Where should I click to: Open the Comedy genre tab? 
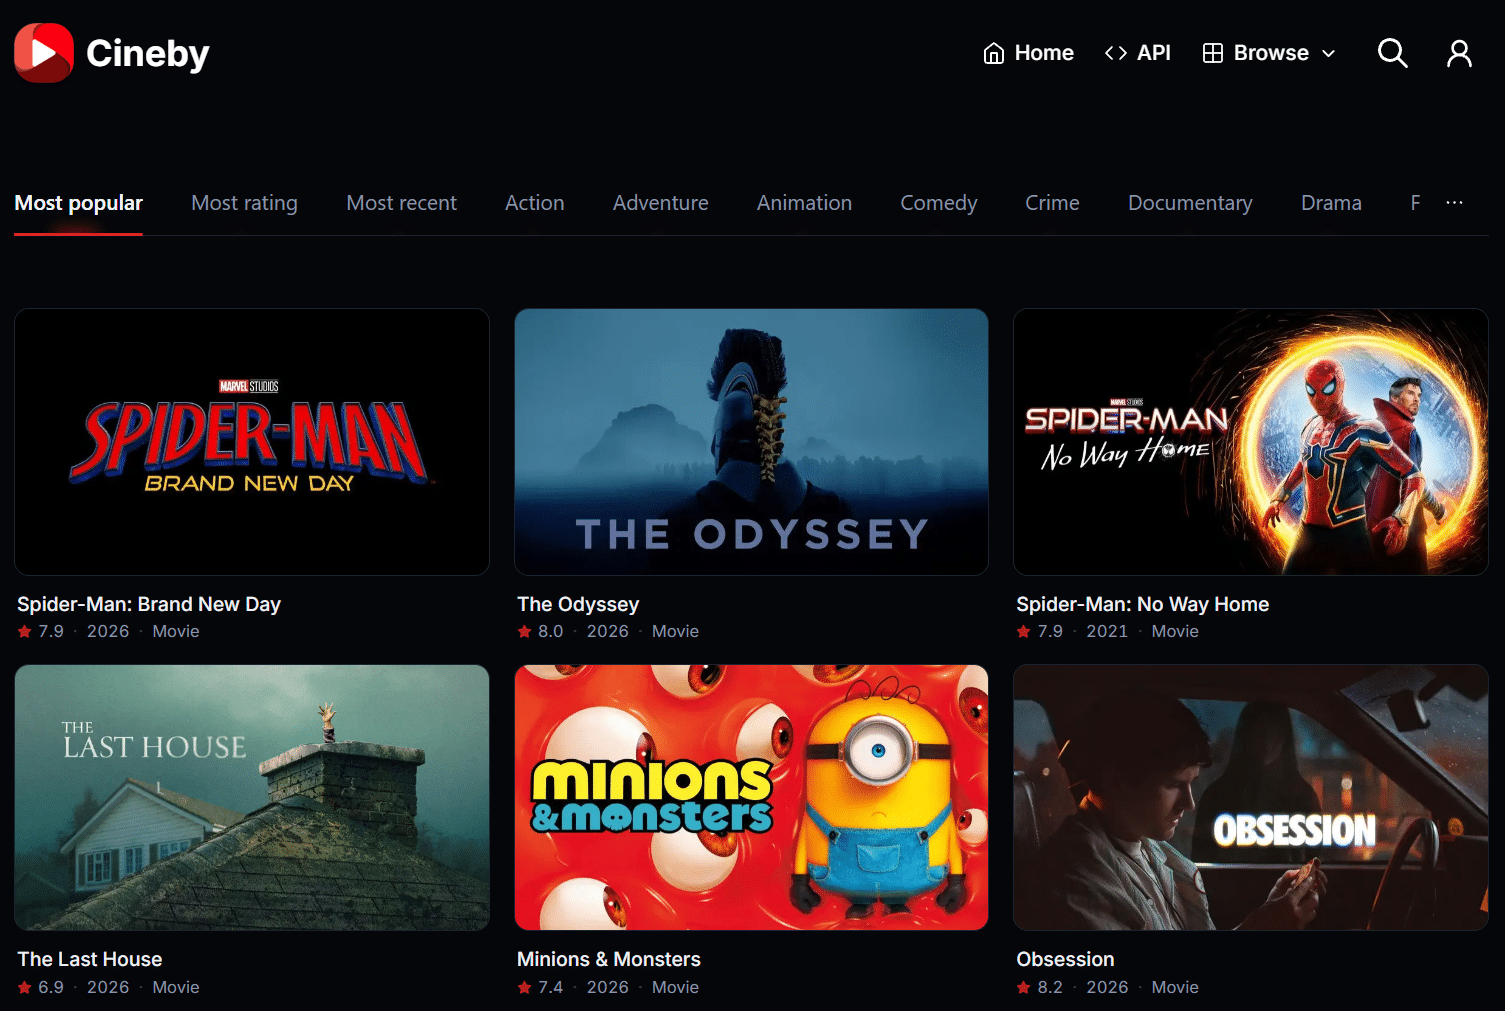point(938,203)
